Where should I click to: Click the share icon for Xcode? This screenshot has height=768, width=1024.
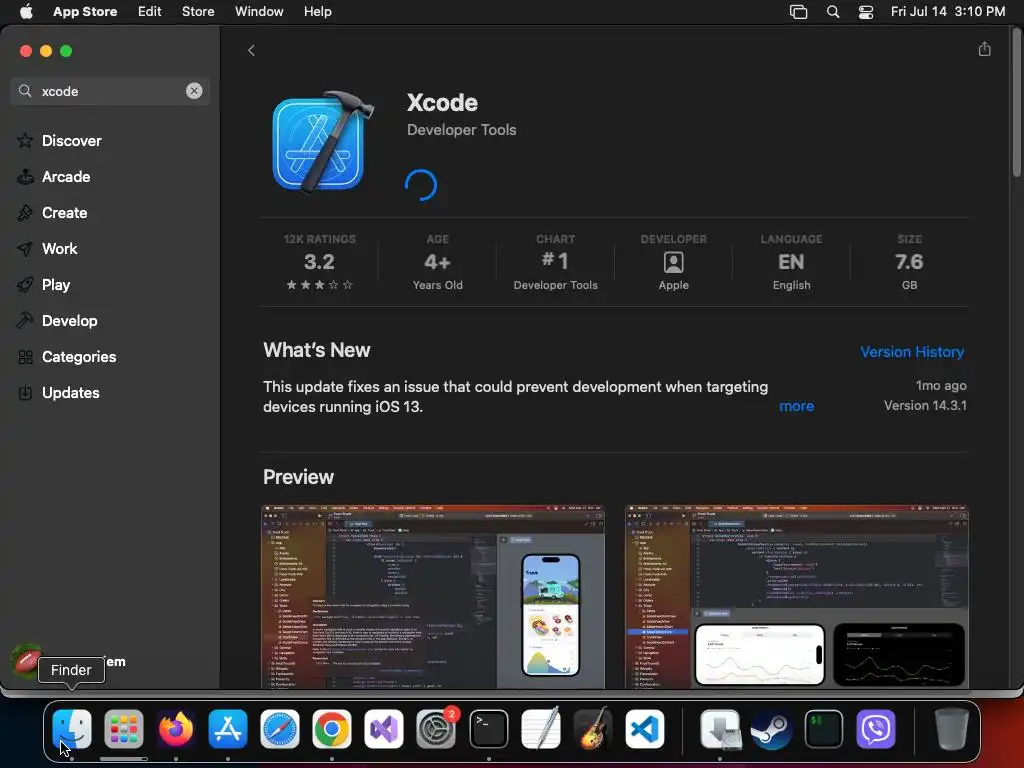[984, 50]
